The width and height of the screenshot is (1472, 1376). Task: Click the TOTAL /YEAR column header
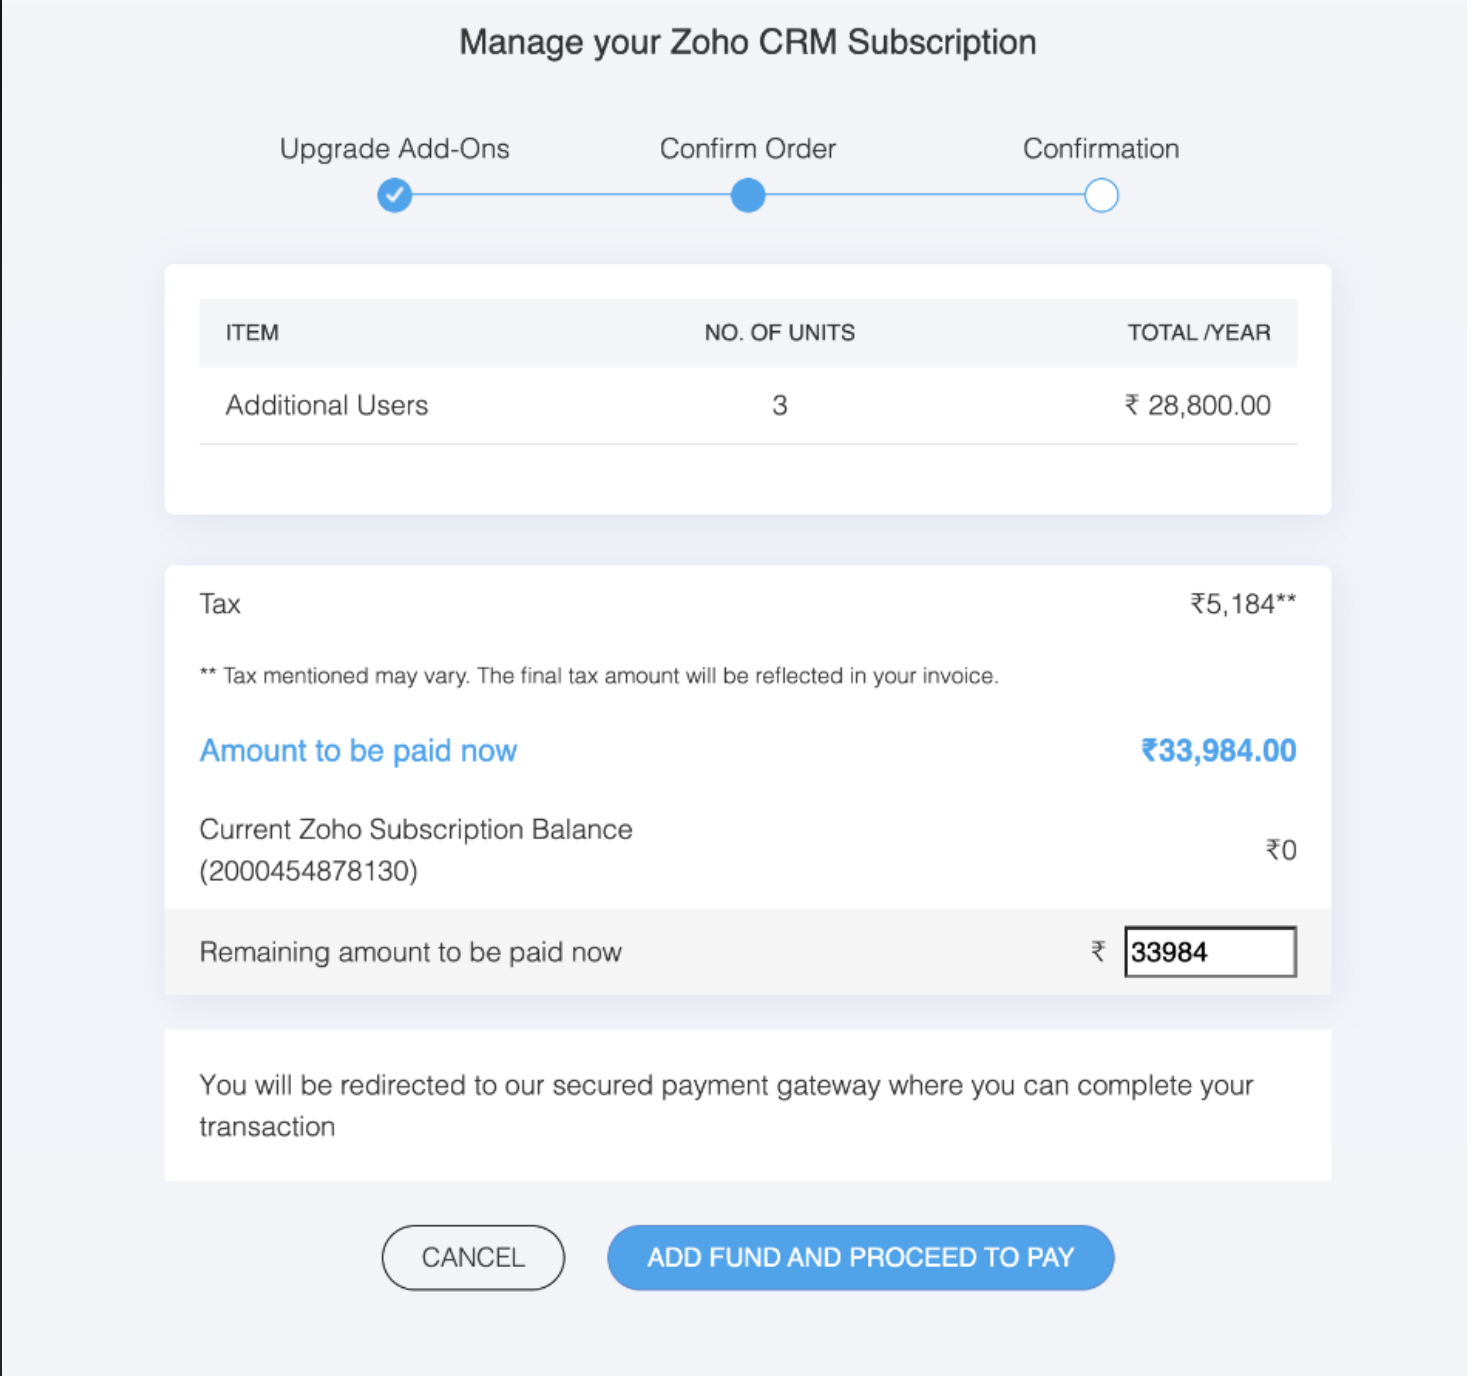(1198, 333)
